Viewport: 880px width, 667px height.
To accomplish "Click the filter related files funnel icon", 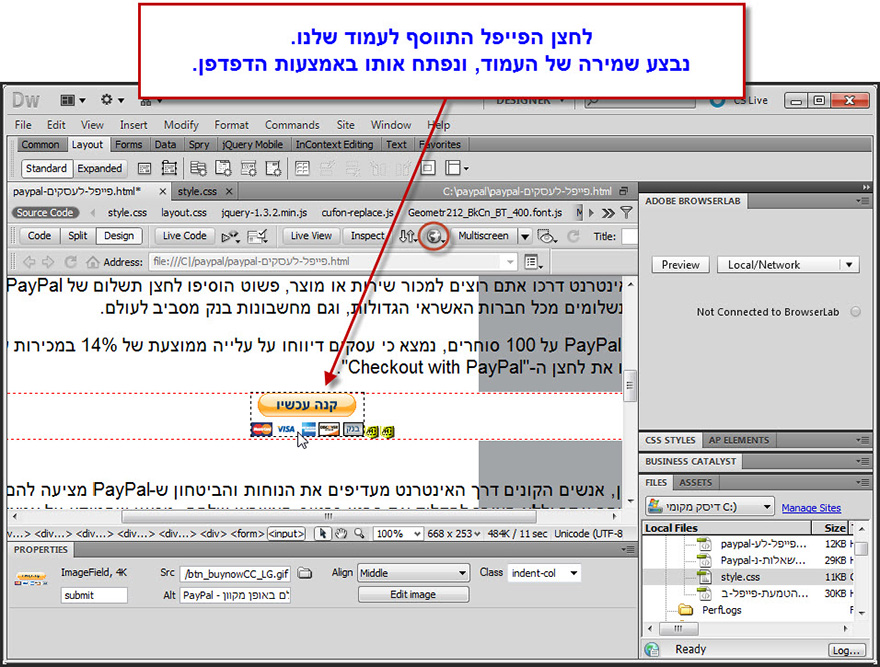I will [626, 213].
